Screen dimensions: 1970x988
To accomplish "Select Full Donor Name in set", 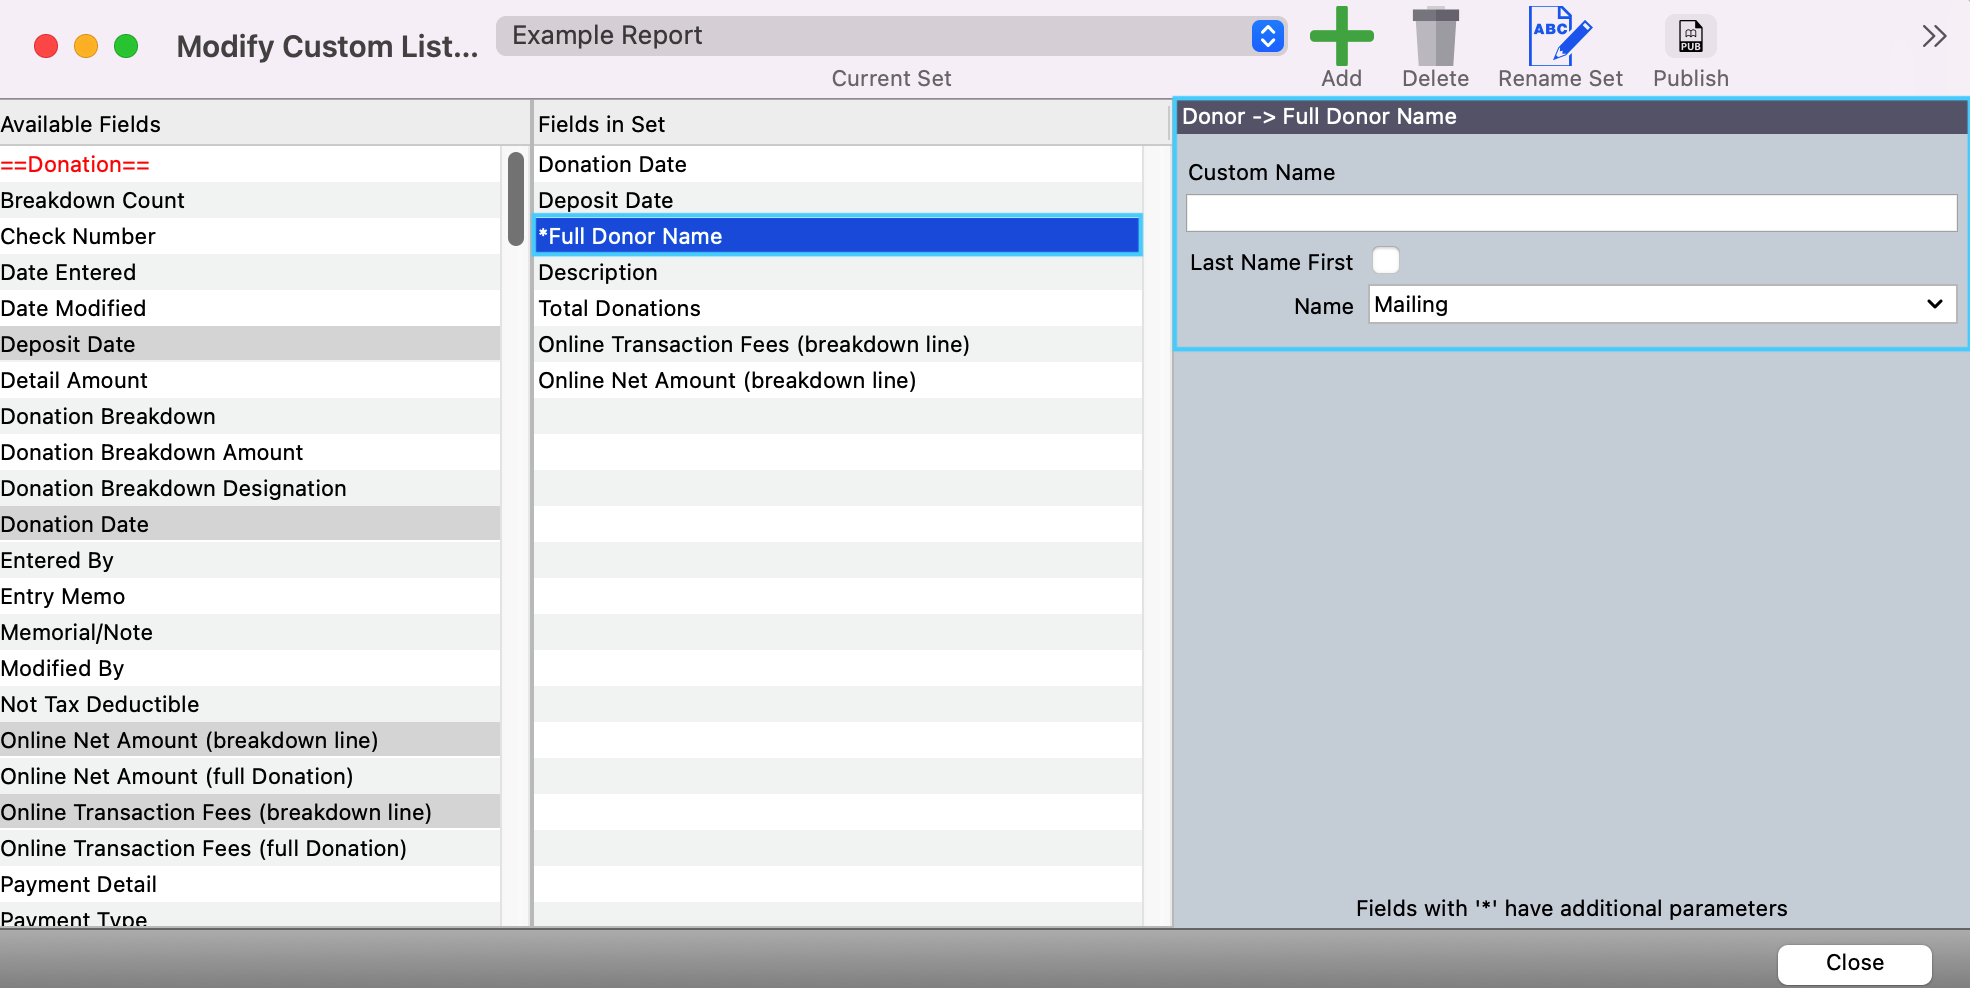I will [x=836, y=236].
